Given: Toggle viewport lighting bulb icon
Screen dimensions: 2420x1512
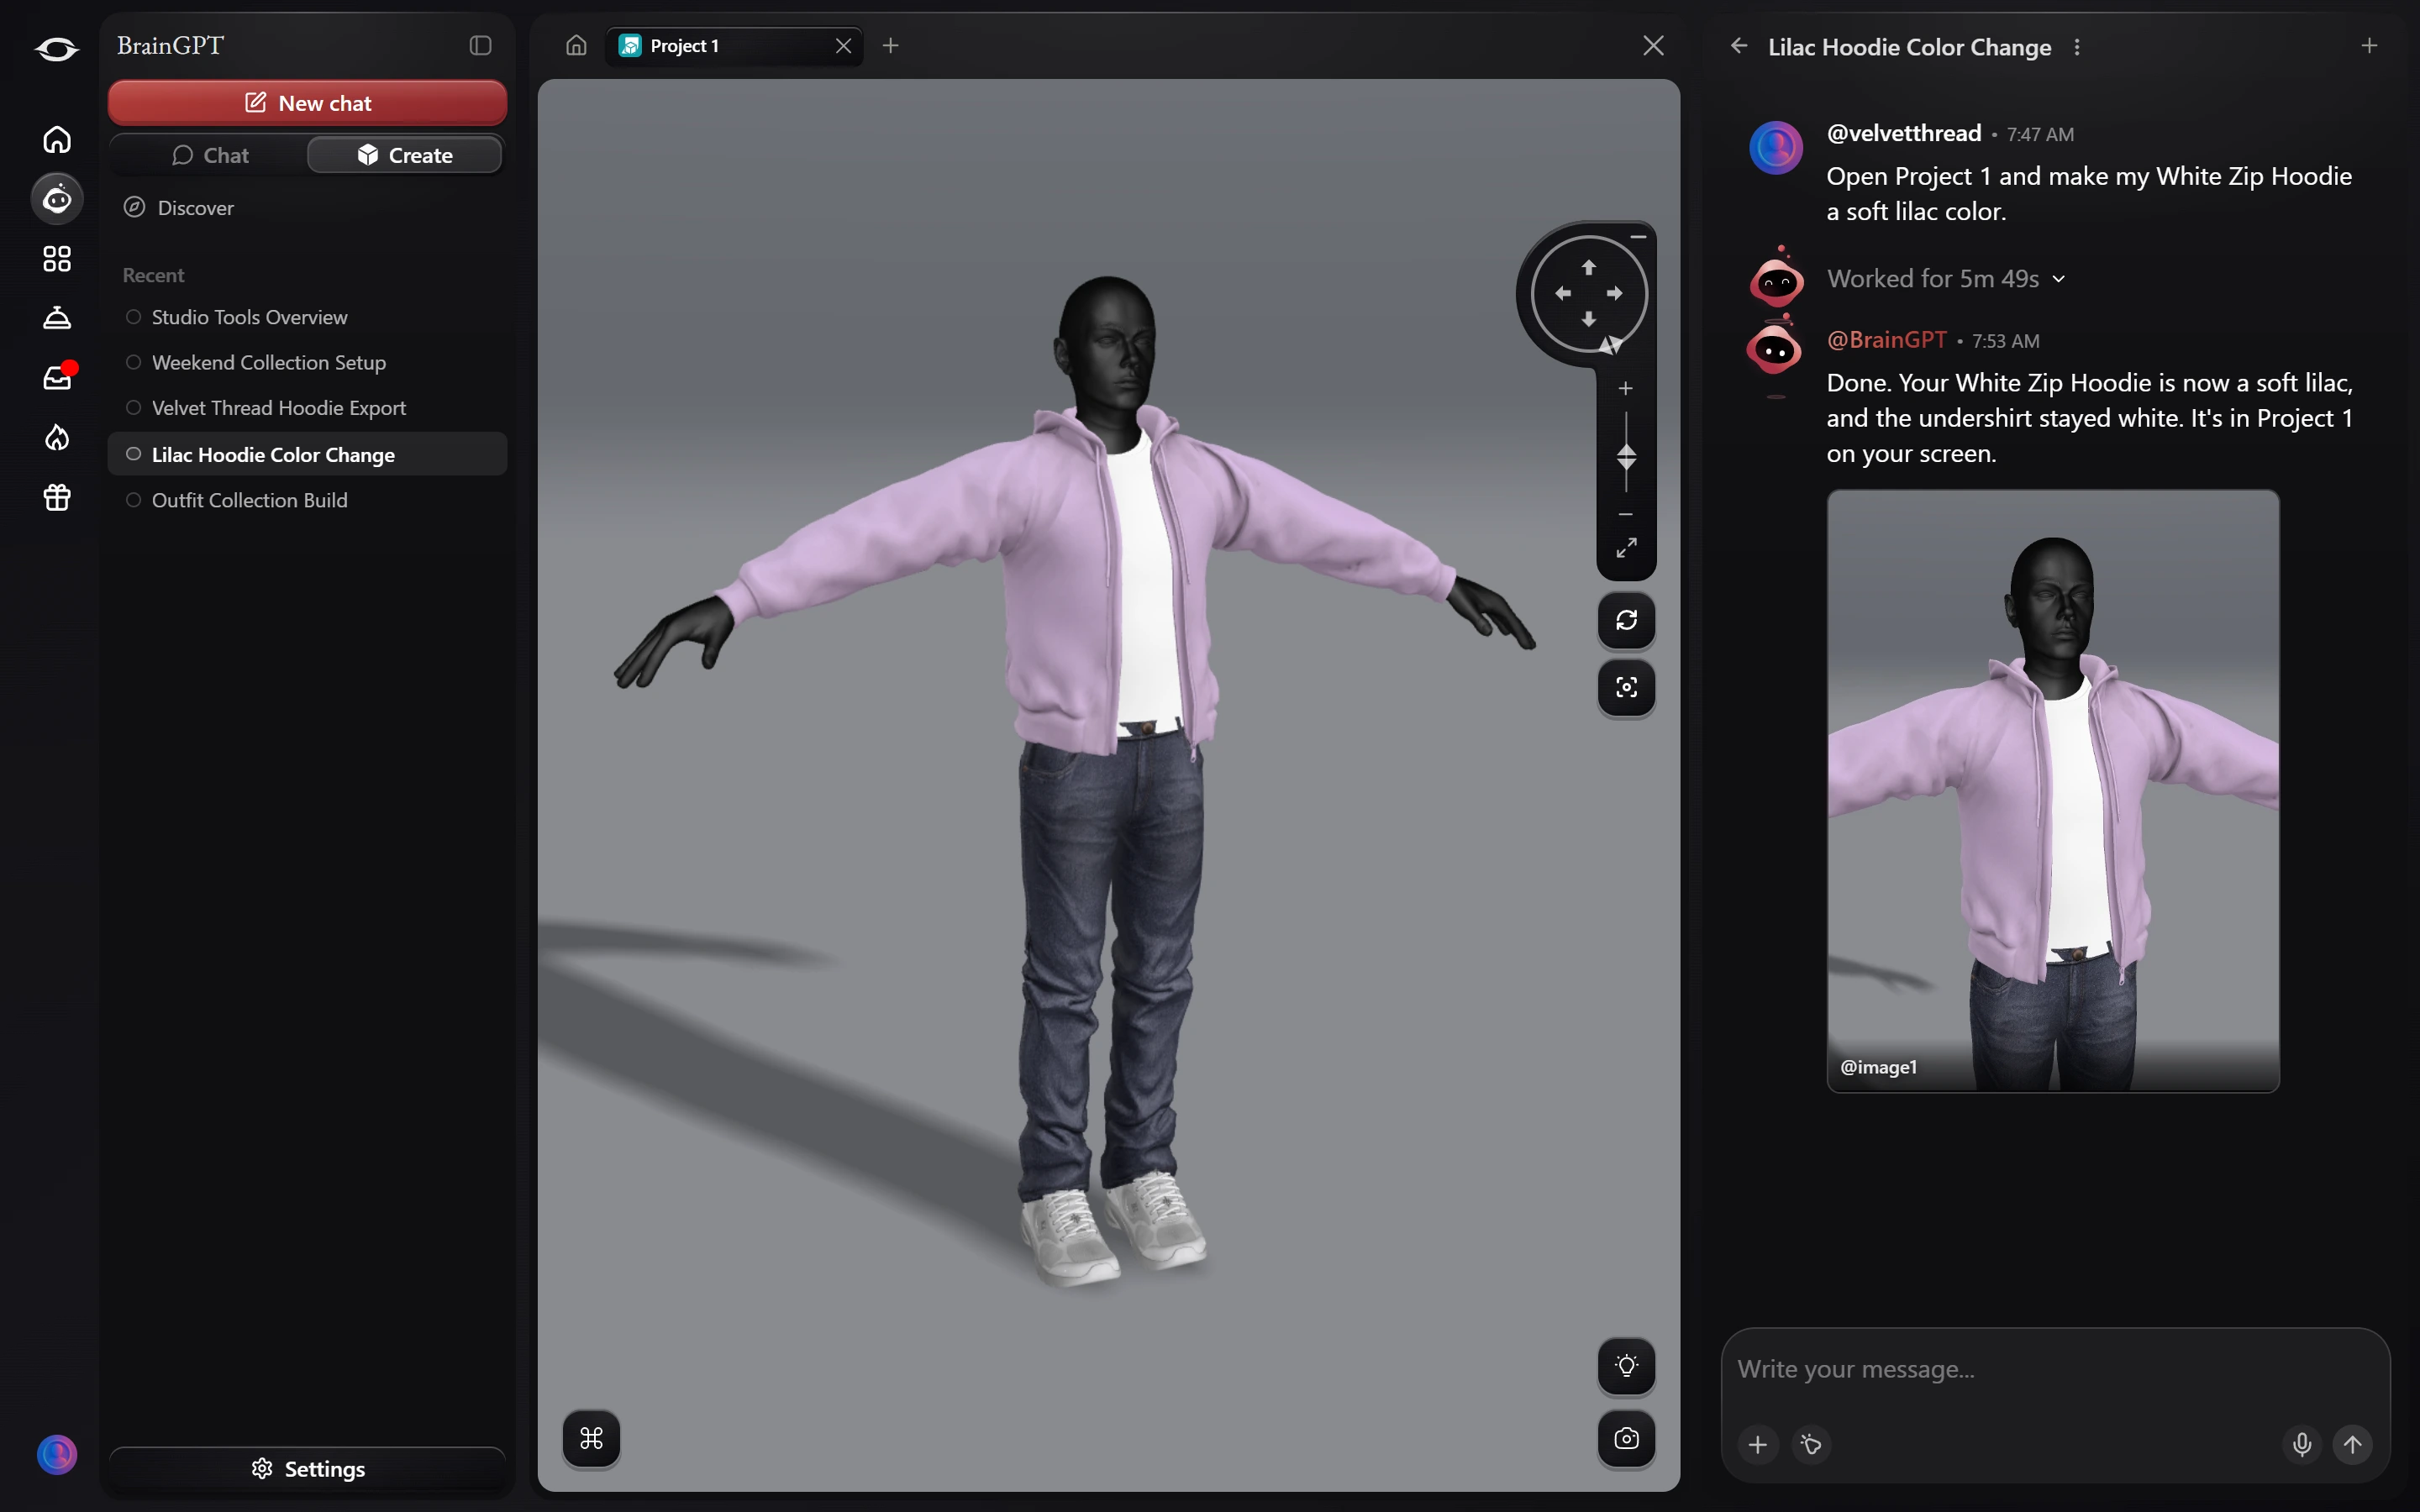Looking at the screenshot, I should (x=1626, y=1366).
